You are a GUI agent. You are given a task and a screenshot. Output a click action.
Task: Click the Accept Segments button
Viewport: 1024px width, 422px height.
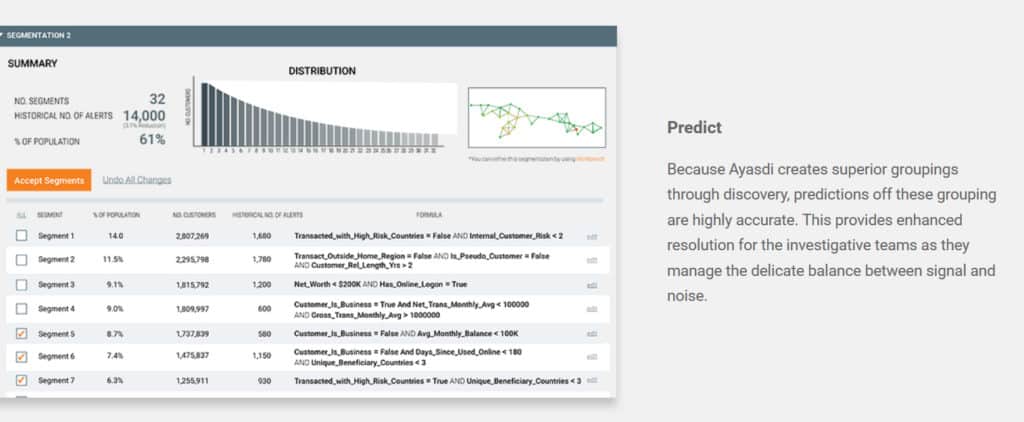point(49,180)
